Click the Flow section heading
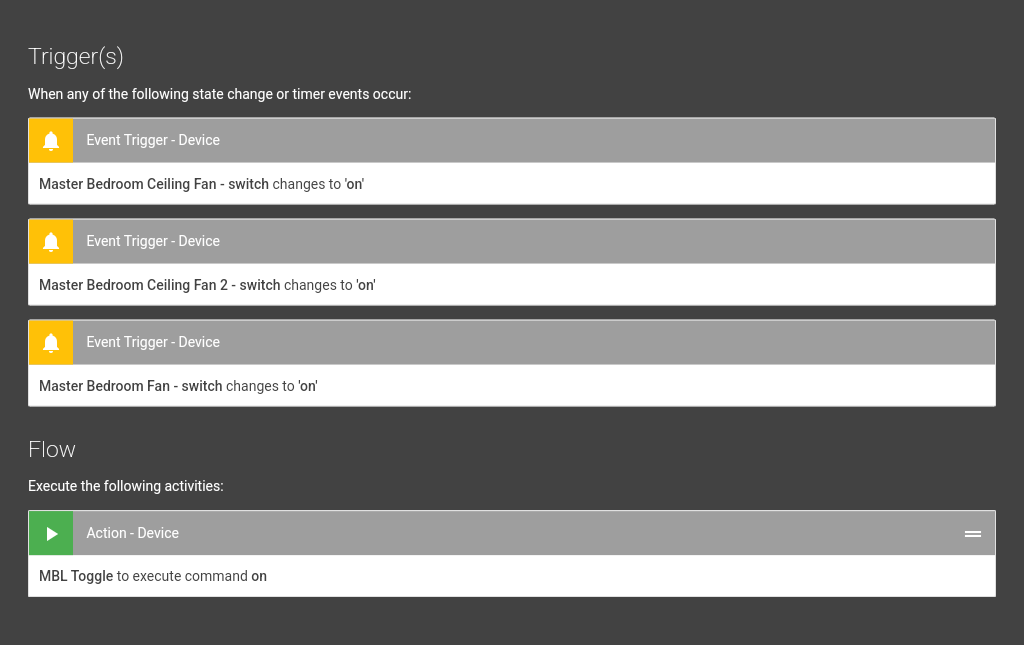Image resolution: width=1024 pixels, height=645 pixels. coord(52,449)
